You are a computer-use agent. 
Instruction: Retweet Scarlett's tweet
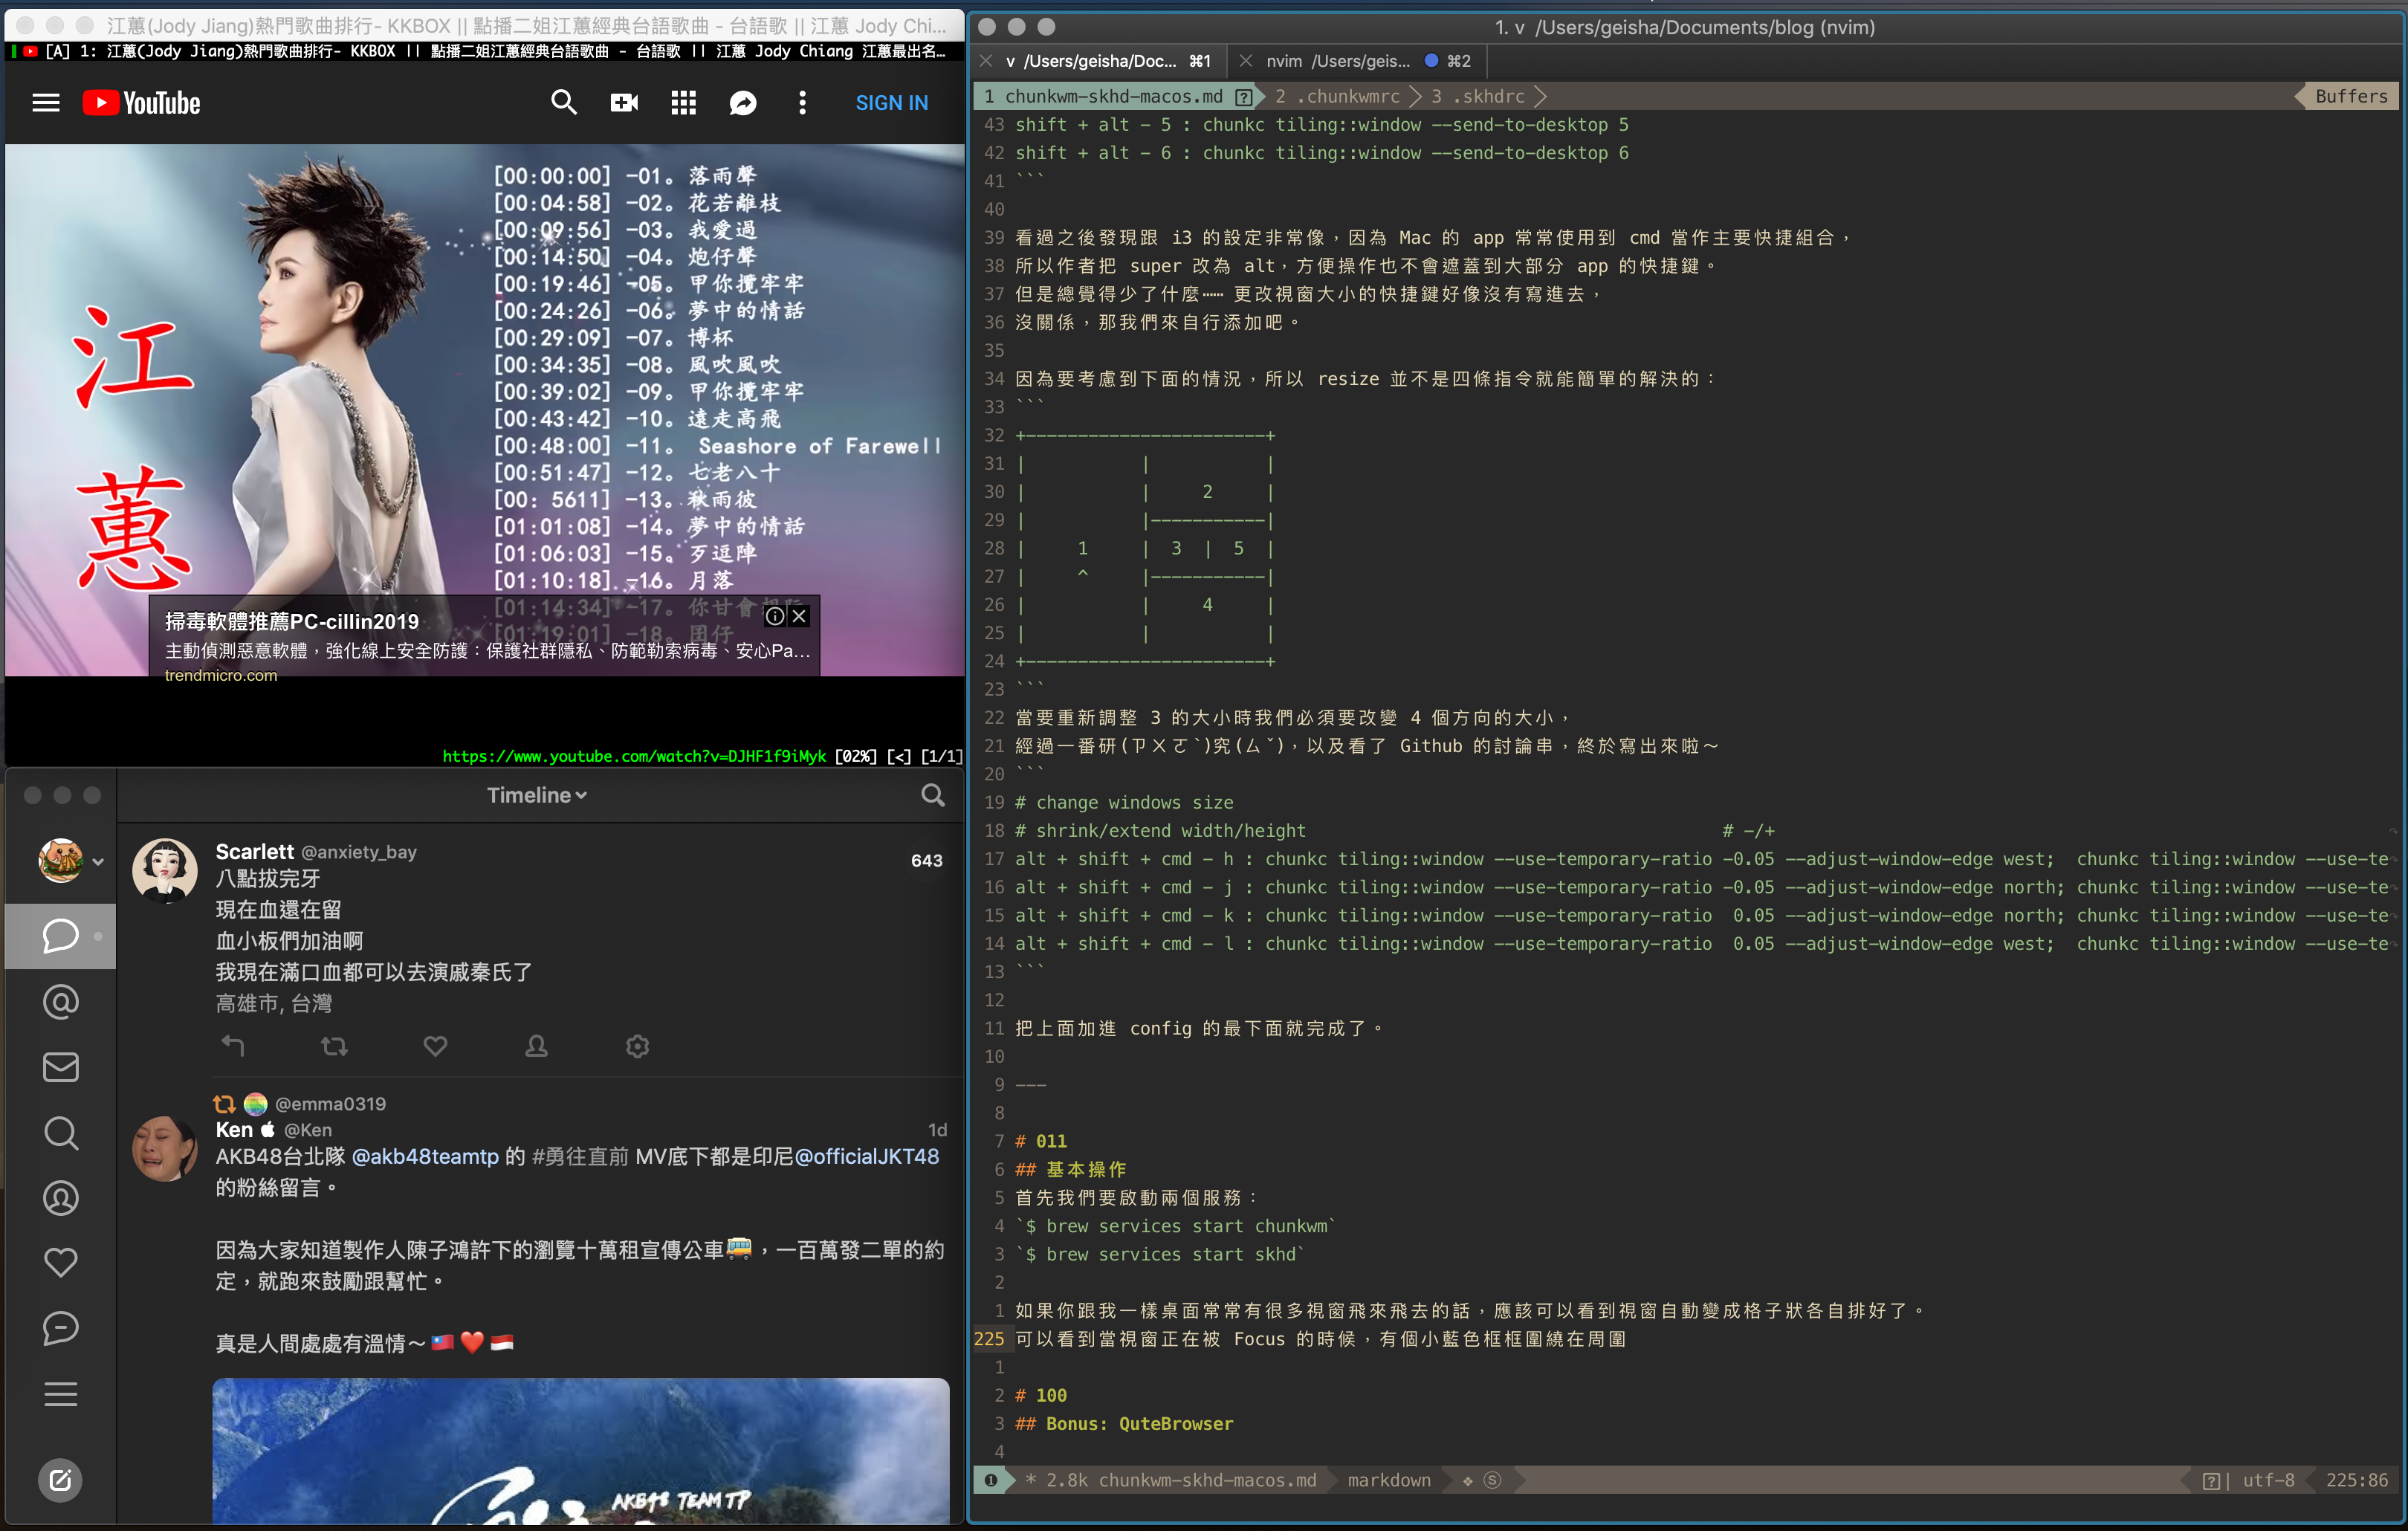coord(334,1046)
